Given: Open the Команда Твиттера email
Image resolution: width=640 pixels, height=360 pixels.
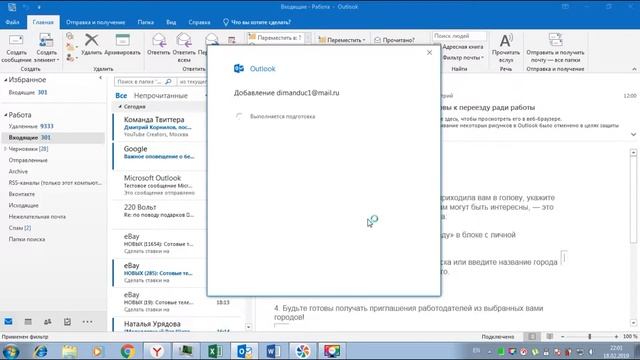Looking at the screenshot, I should point(159,127).
